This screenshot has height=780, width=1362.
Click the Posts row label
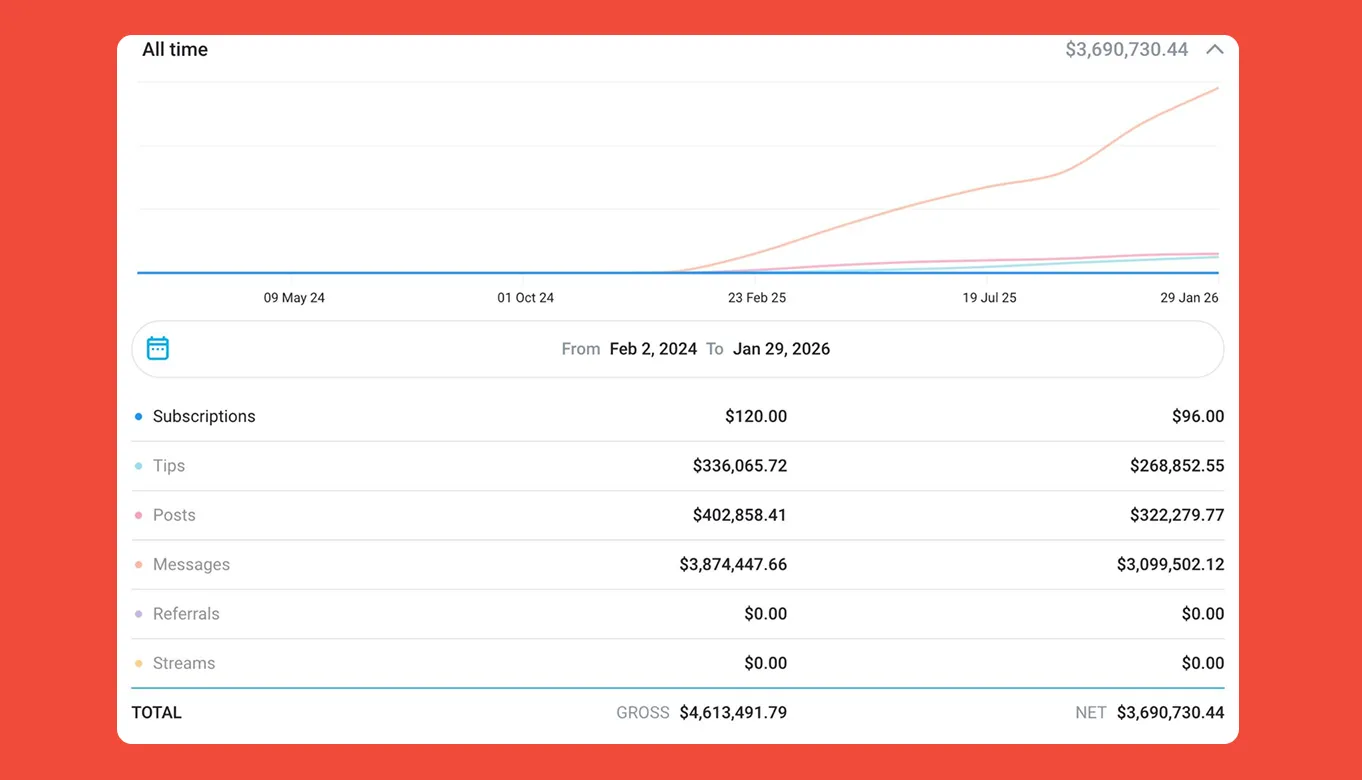point(174,515)
